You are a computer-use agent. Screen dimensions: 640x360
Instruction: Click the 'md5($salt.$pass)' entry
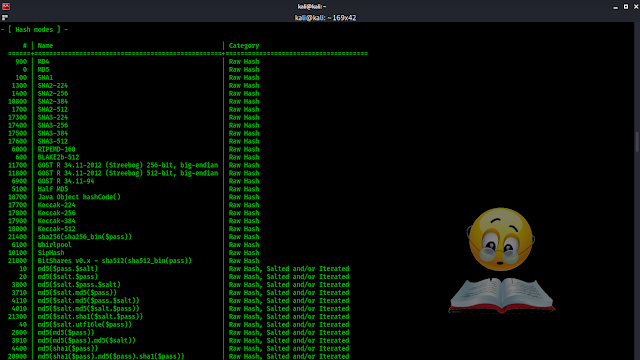point(68,276)
